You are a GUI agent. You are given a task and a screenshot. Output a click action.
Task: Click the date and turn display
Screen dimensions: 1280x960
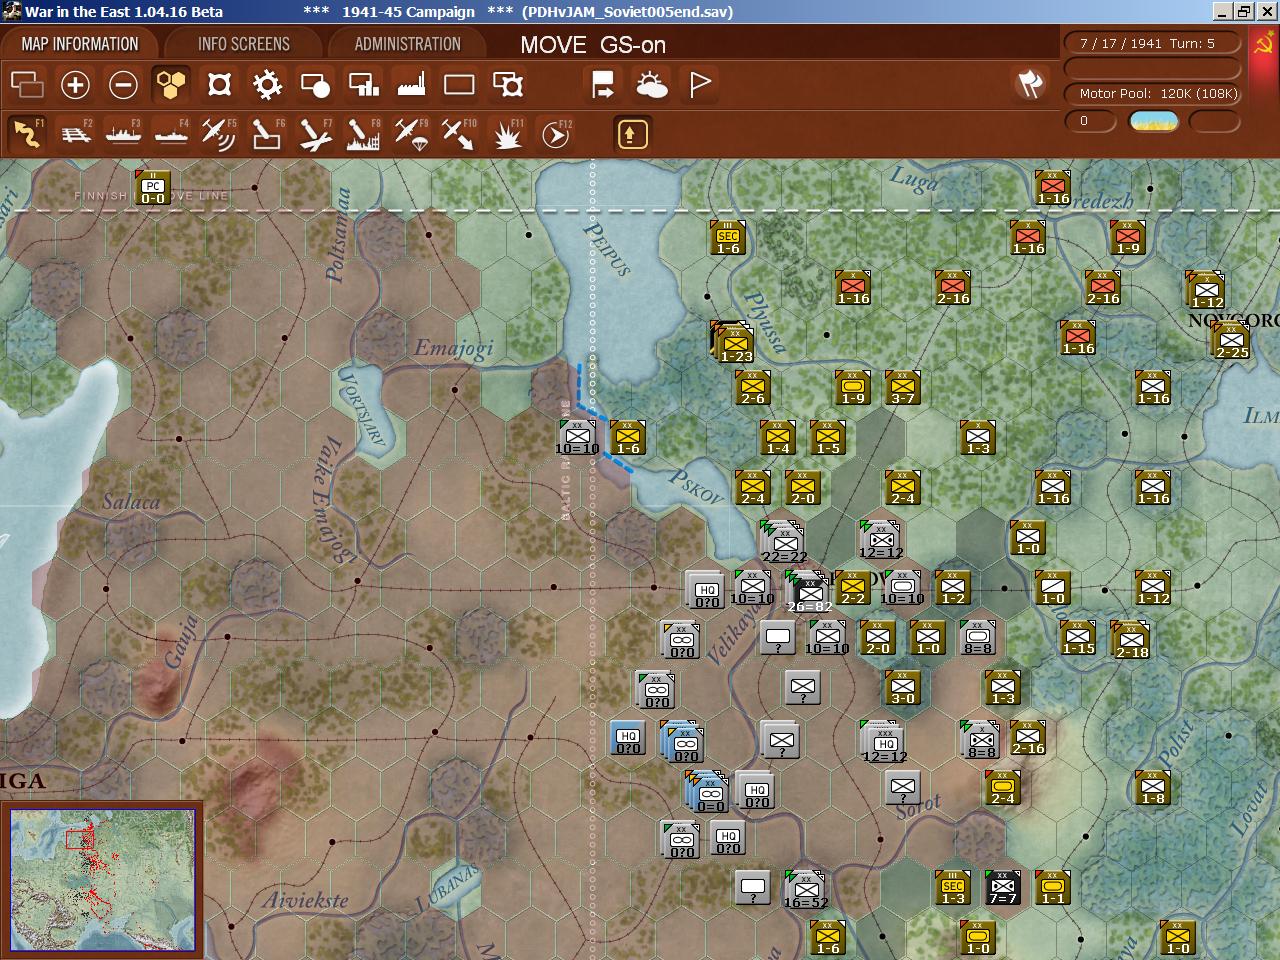[x=1152, y=43]
